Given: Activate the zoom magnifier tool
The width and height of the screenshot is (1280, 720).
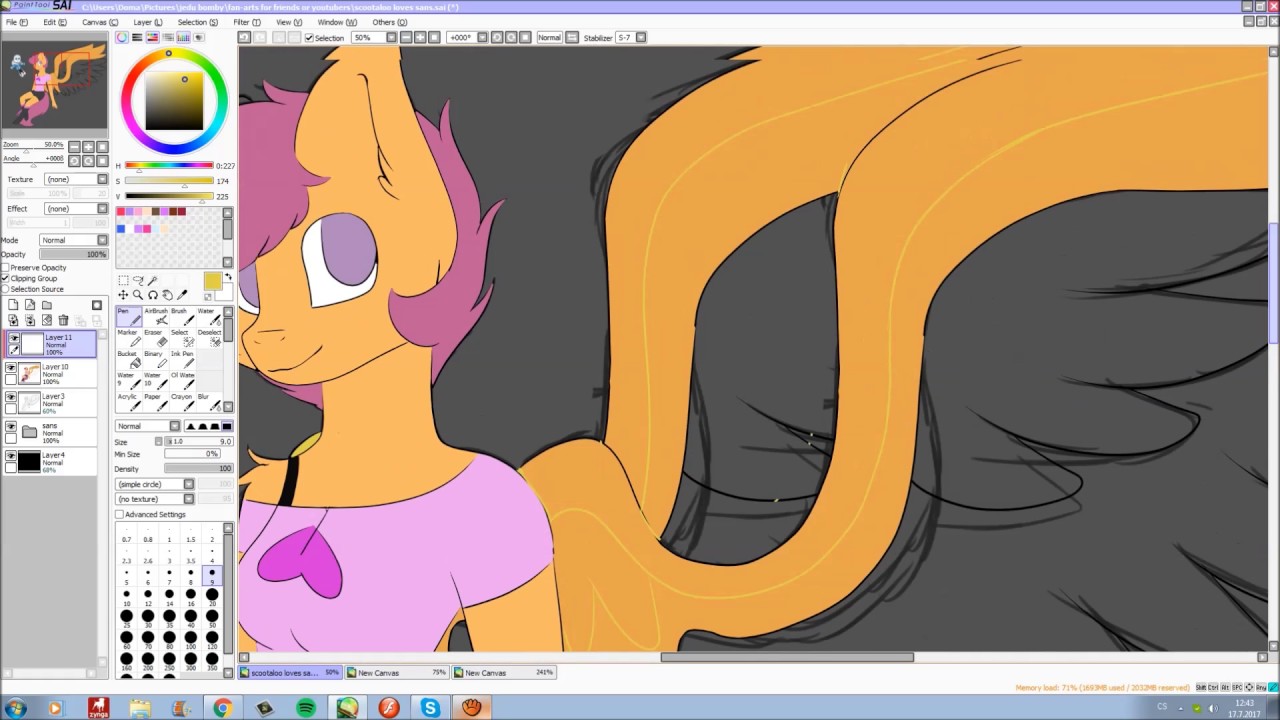Looking at the screenshot, I should point(138,295).
